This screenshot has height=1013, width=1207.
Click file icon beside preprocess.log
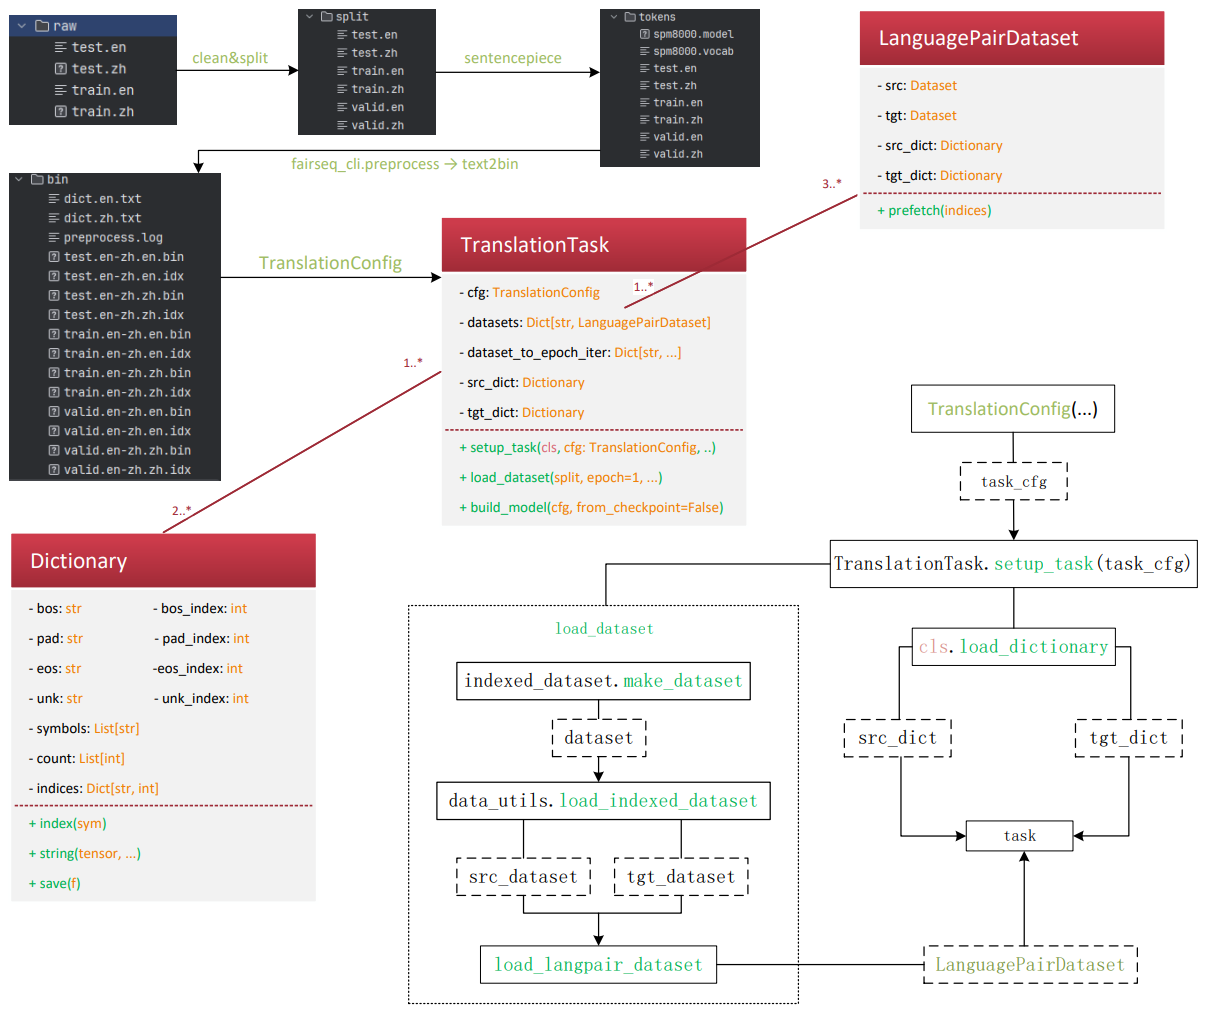coord(54,238)
